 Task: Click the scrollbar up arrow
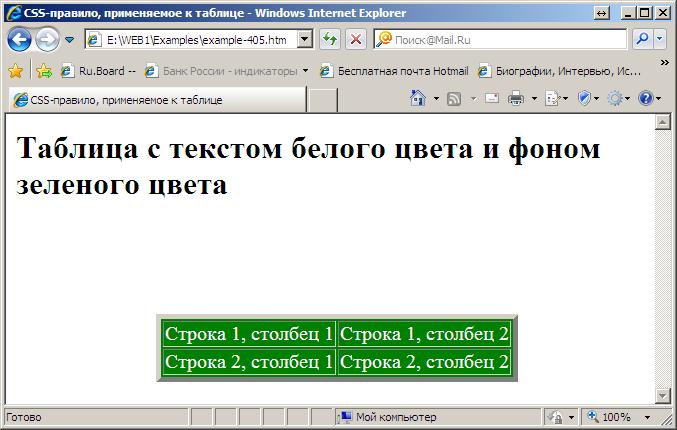click(x=662, y=122)
